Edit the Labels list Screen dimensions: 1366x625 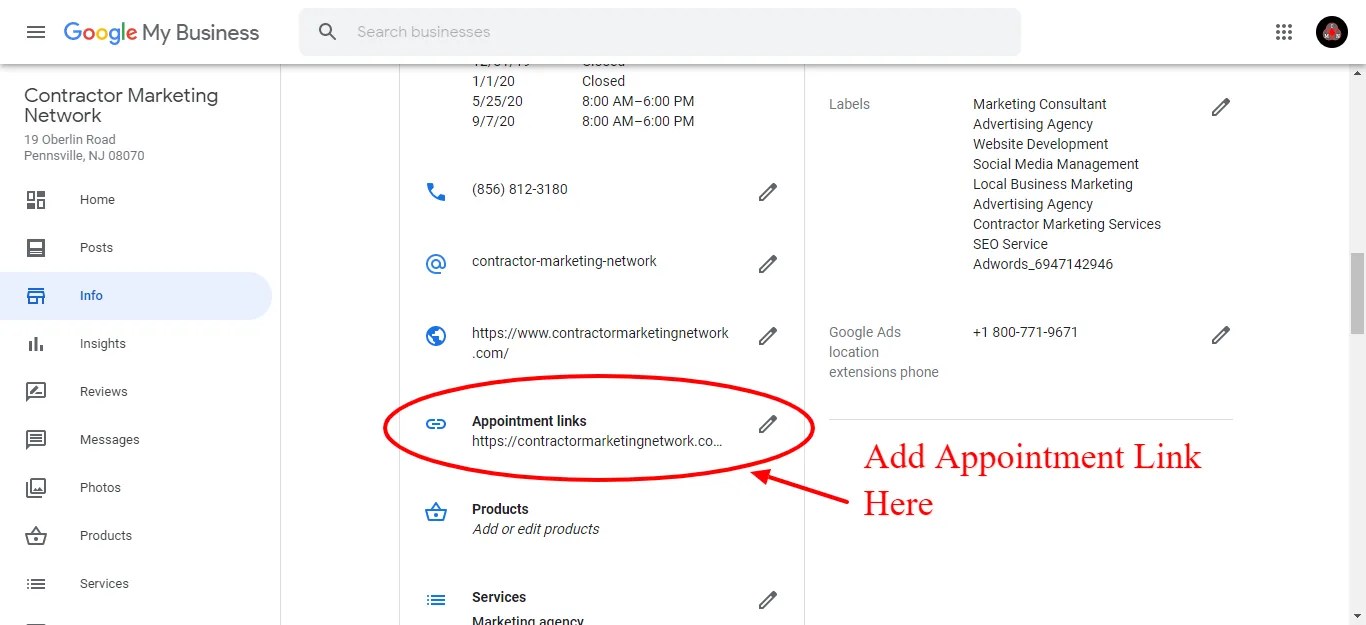1221,107
